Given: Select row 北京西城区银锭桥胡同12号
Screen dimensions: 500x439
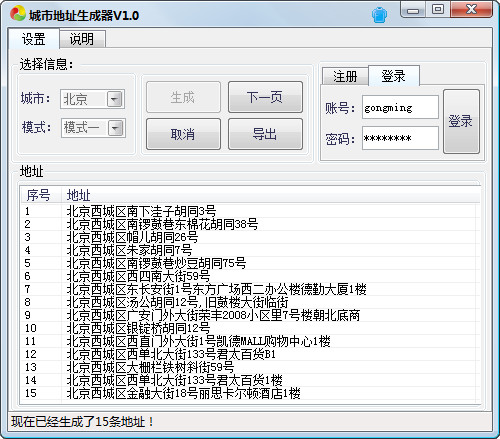Looking at the screenshot, I should click(x=250, y=328).
